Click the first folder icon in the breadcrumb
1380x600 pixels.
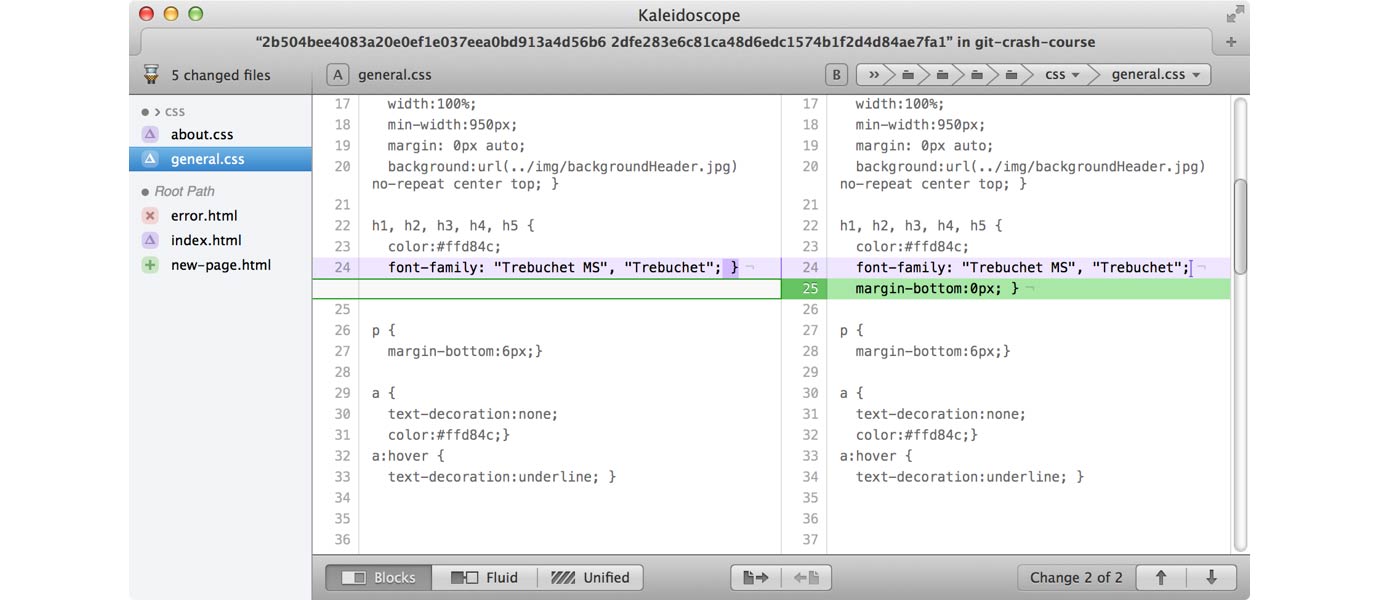click(907, 74)
